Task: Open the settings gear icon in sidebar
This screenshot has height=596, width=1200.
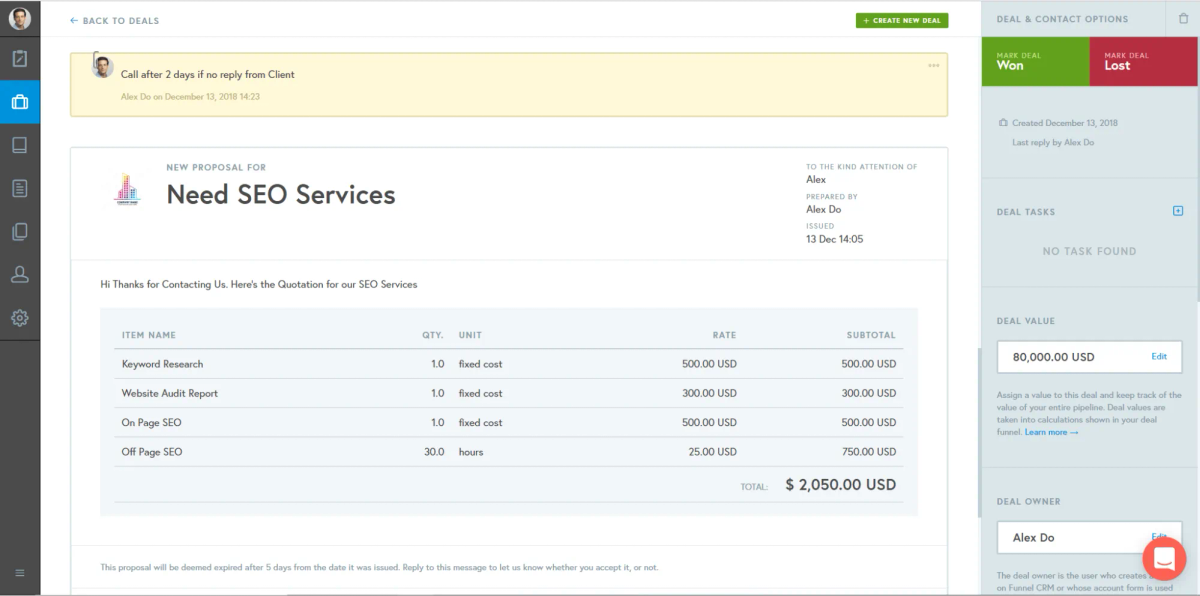Action: (x=20, y=318)
